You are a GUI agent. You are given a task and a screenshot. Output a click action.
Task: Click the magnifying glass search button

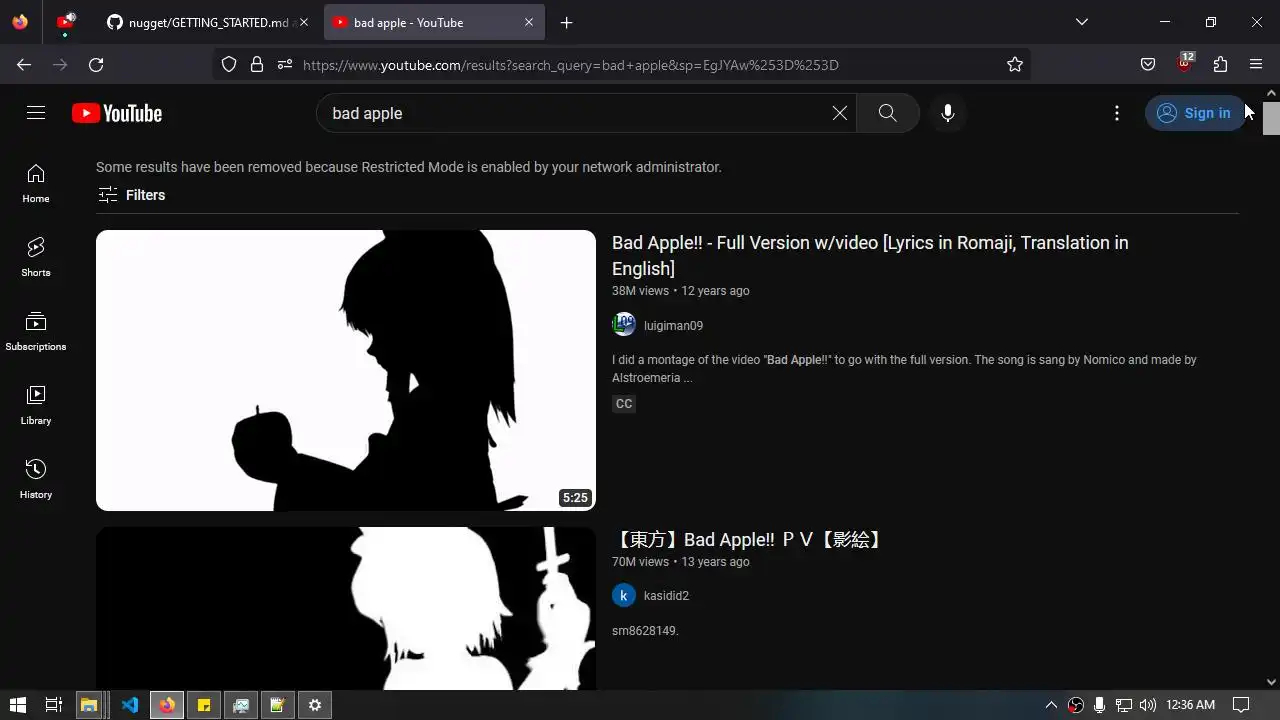point(887,113)
